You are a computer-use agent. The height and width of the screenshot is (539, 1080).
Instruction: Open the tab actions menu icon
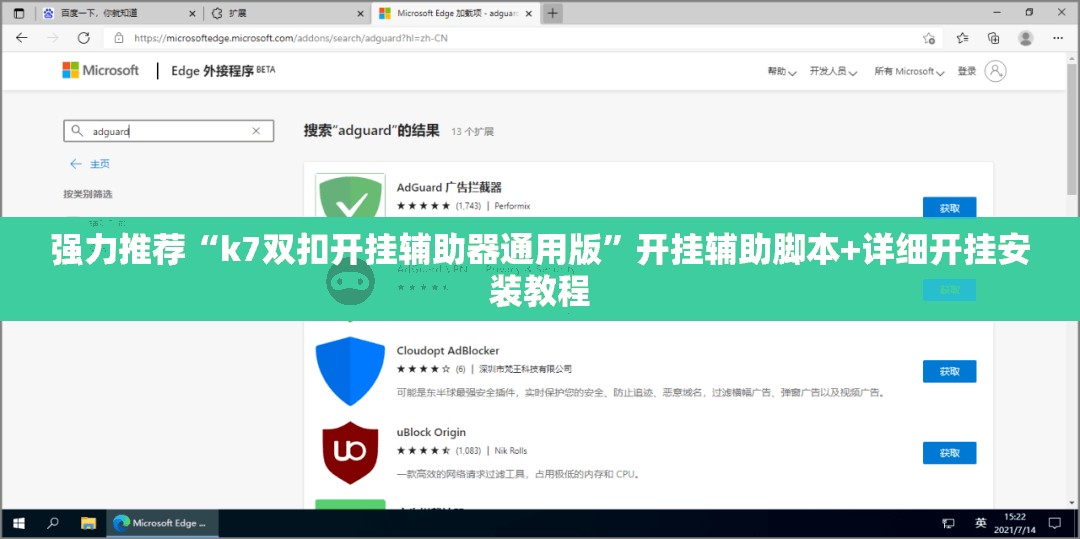pyautogui.click(x=19, y=13)
